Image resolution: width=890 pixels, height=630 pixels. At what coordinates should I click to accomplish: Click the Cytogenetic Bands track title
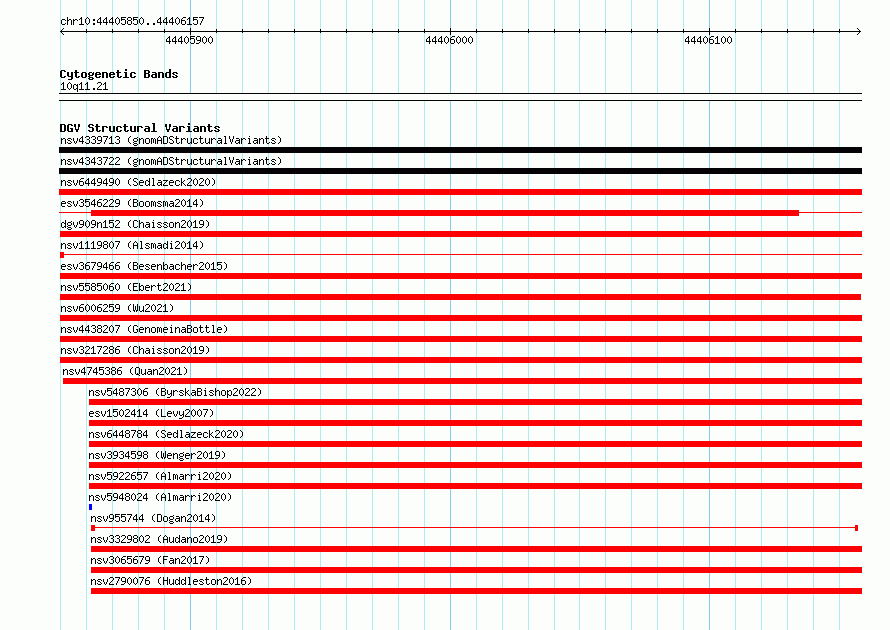pos(119,74)
